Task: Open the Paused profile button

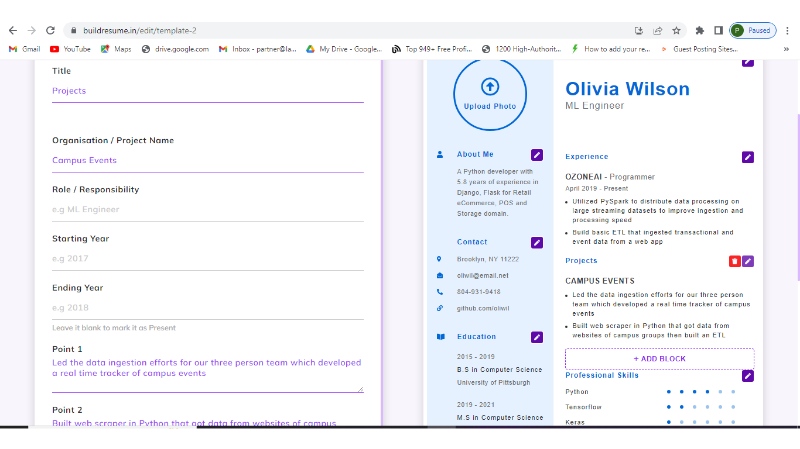Action: click(x=751, y=30)
